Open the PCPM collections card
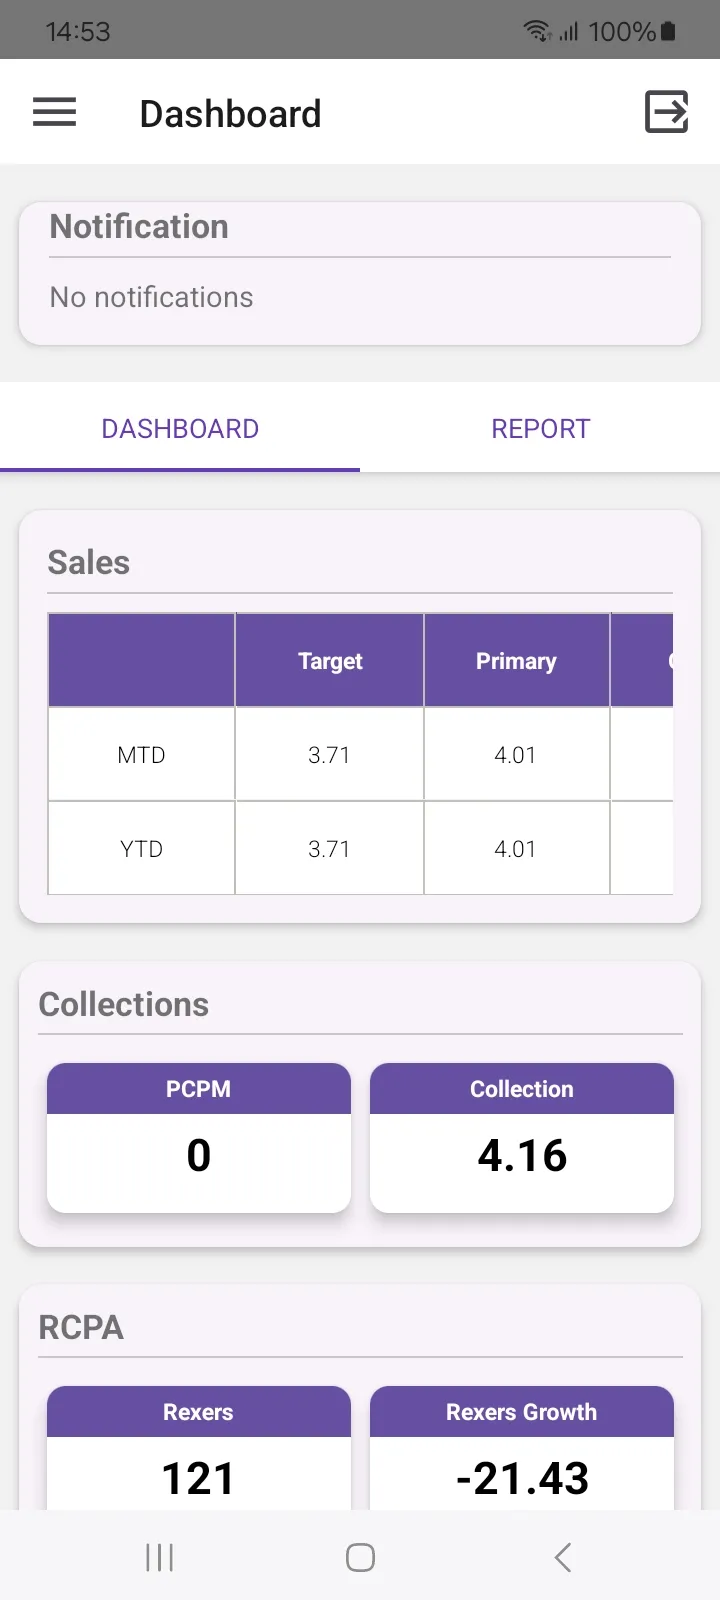 (x=199, y=1138)
